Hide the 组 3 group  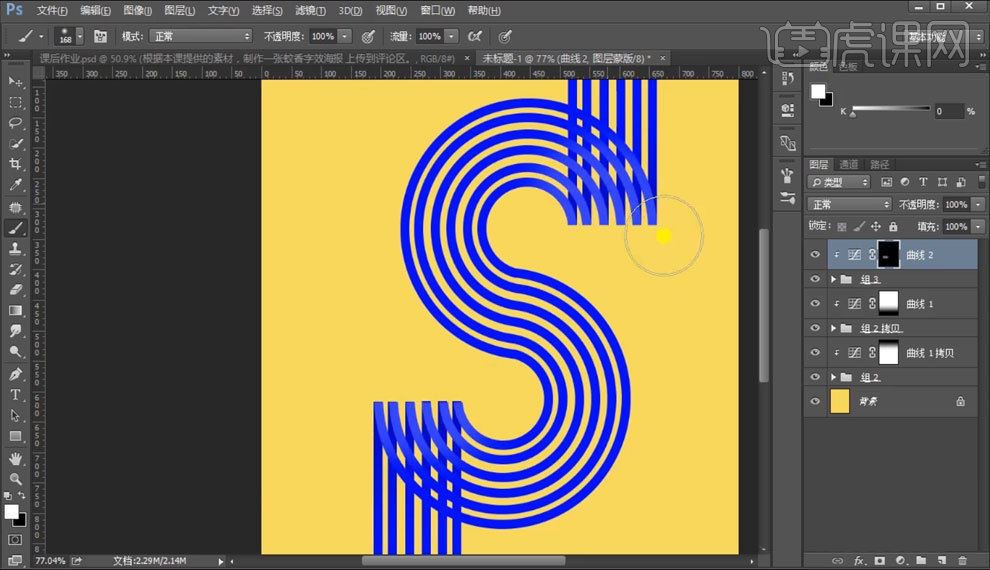tap(815, 279)
